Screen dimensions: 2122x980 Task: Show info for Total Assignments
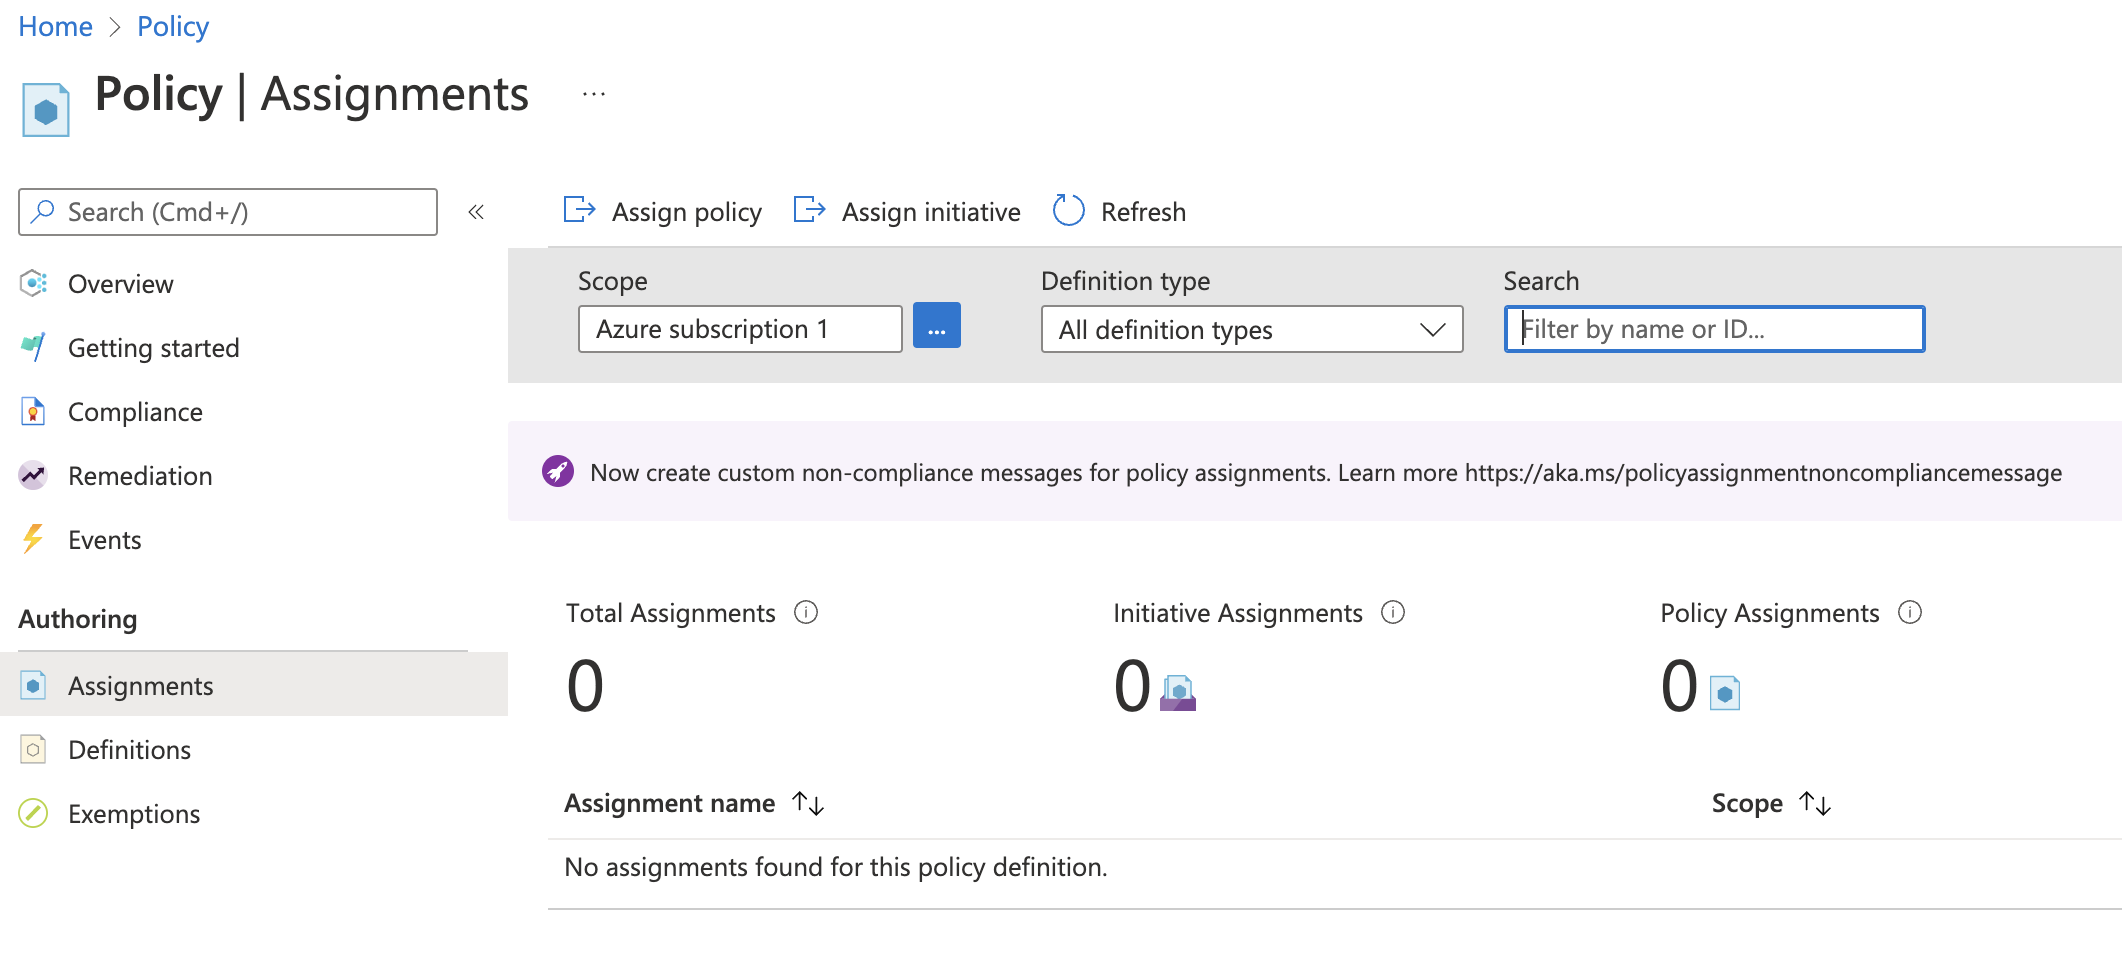pos(806,612)
